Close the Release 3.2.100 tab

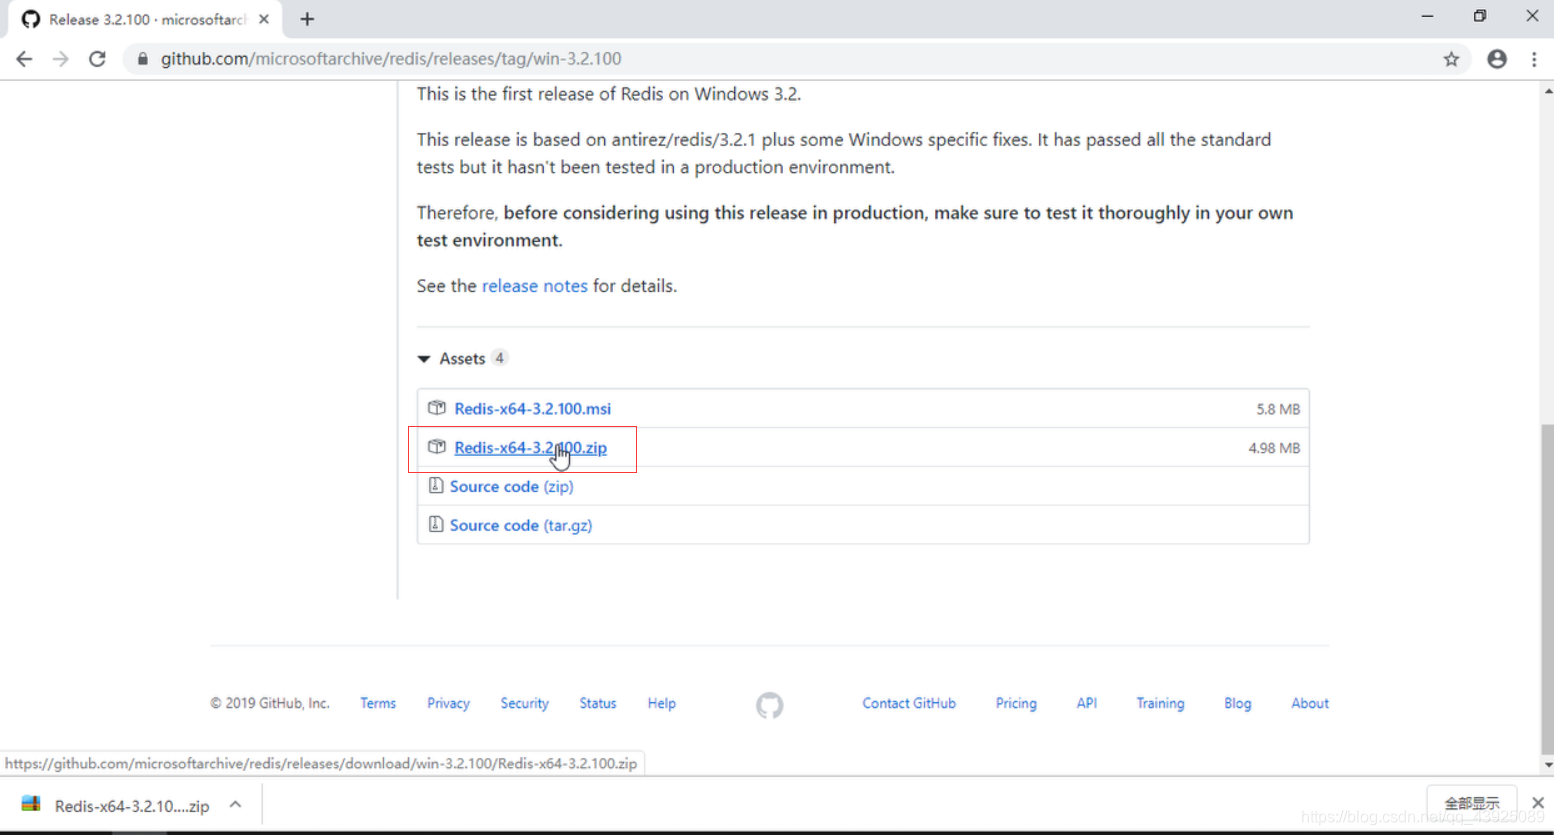264,19
